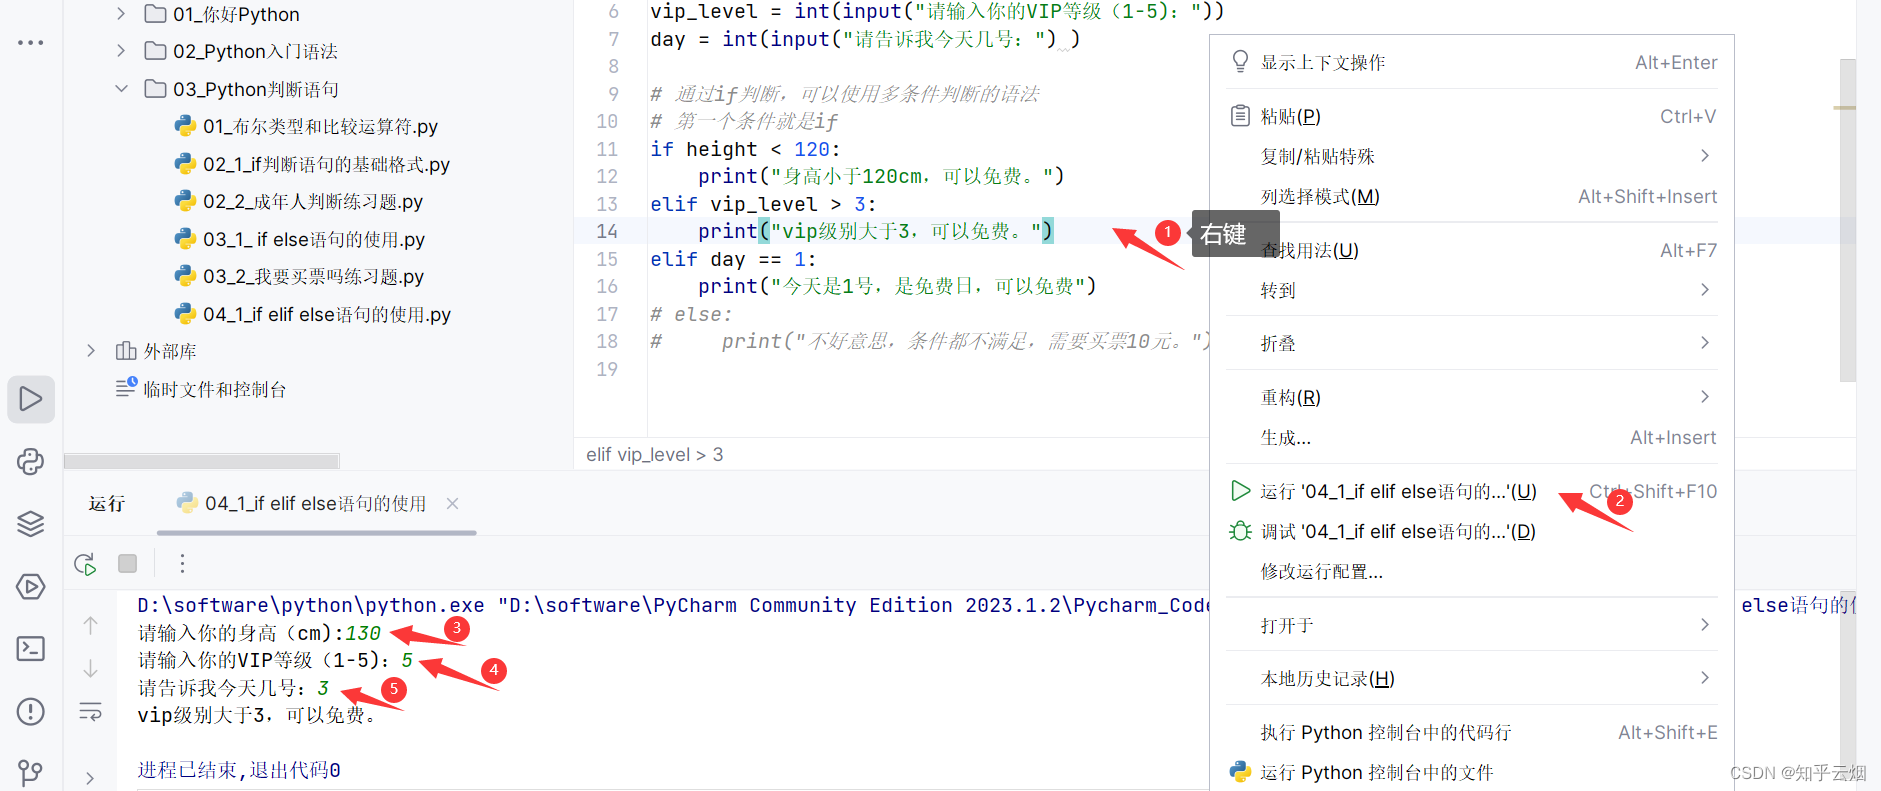Stop the running process square button
This screenshot has height=791, width=1881.
click(x=127, y=563)
